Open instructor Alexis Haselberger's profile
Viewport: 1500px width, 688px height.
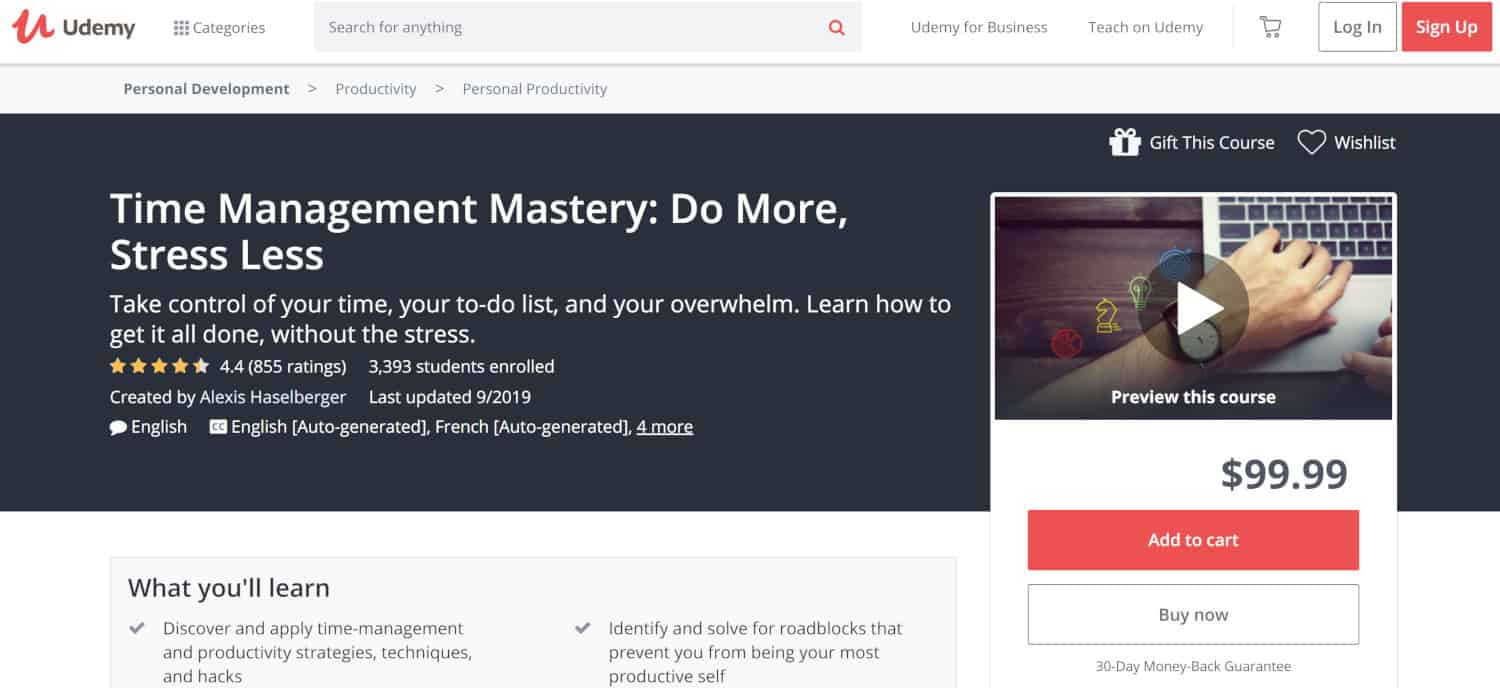click(273, 397)
